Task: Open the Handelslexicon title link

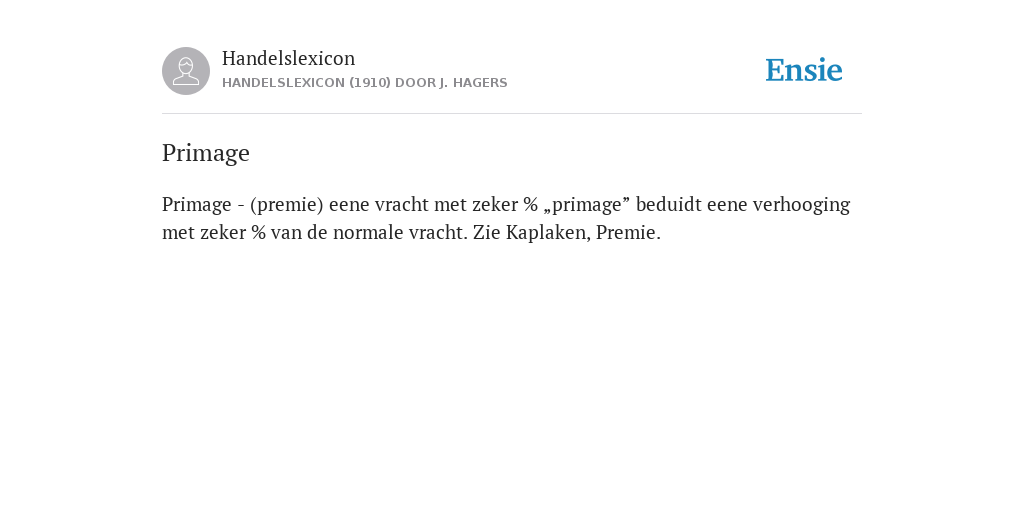Action: click(289, 58)
